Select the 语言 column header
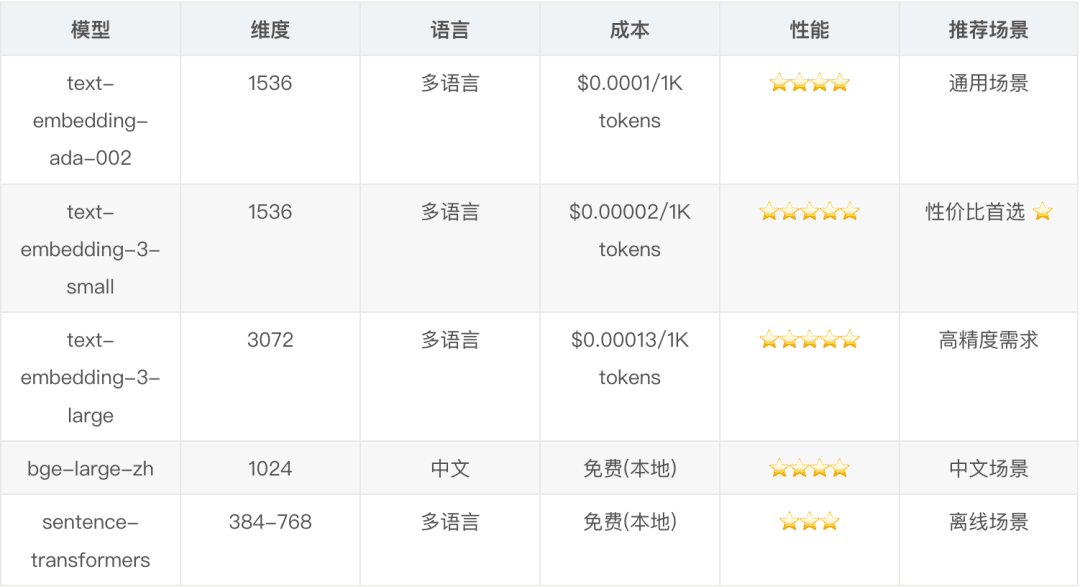Screen dimensions: 1080x587 (450, 30)
